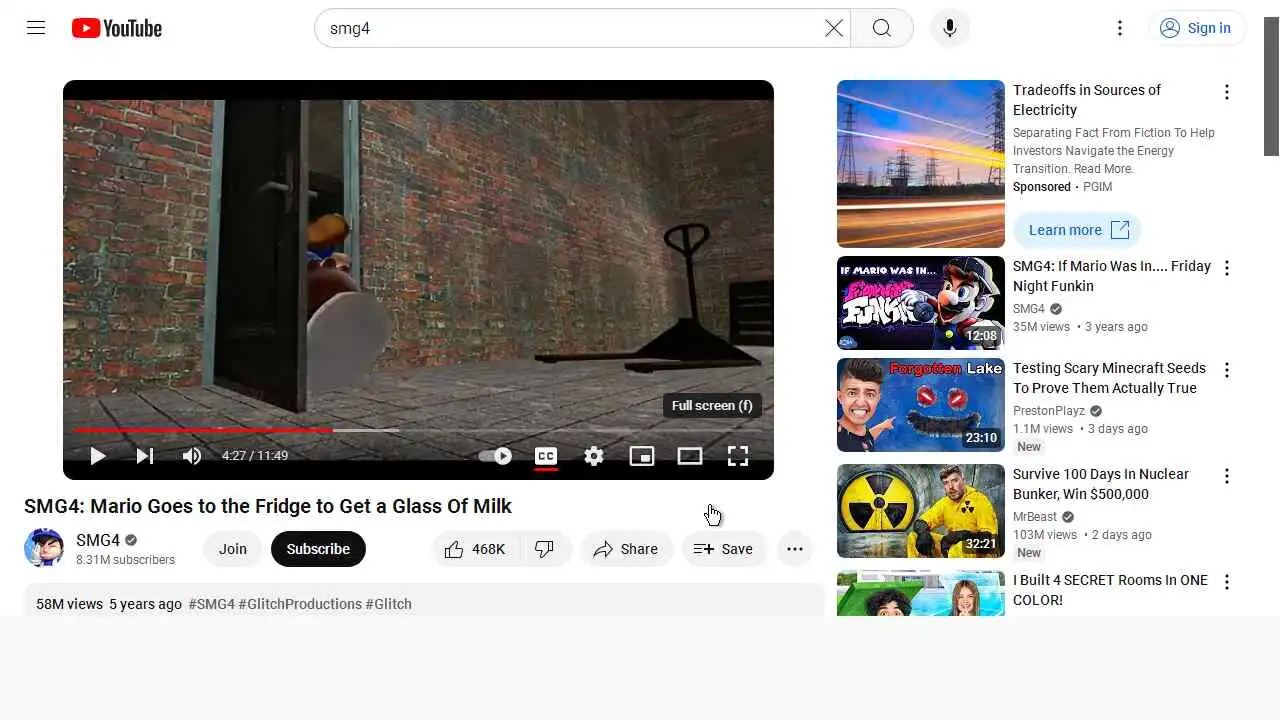Clear the search box text
Screen dimensions: 1280x720
(834, 28)
